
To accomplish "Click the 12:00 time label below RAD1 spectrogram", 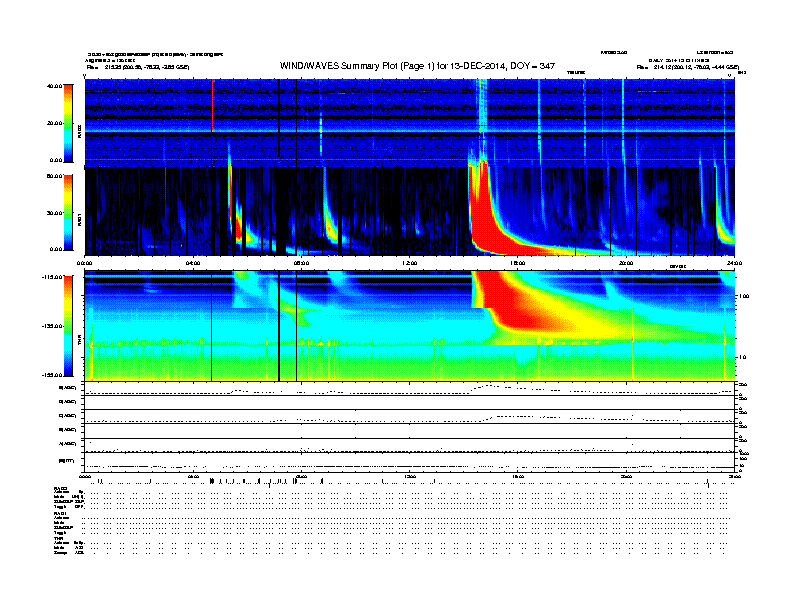I will pos(410,263).
